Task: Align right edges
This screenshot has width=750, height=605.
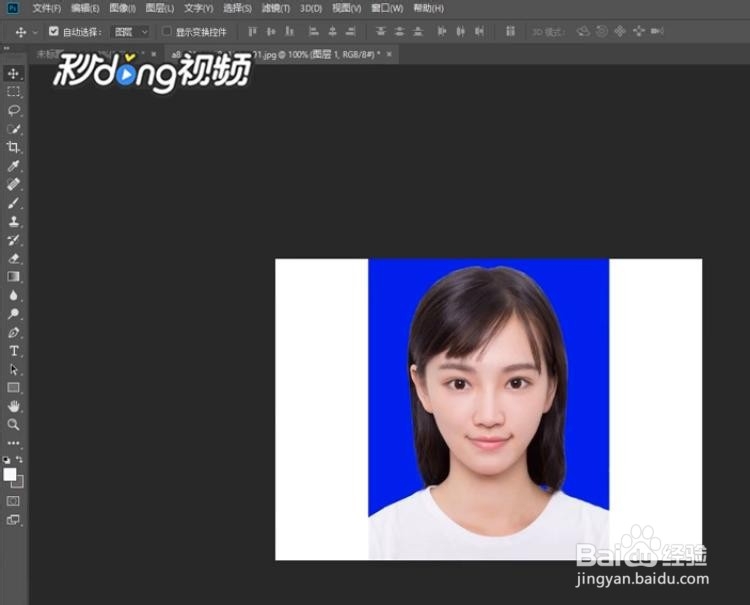Action: (x=351, y=32)
